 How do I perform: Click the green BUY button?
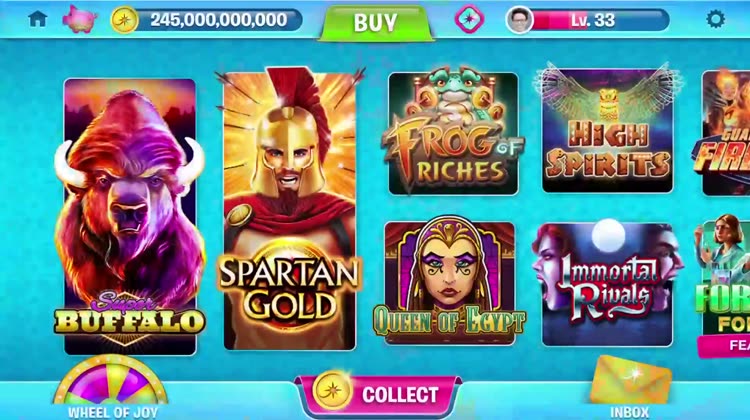pos(375,22)
